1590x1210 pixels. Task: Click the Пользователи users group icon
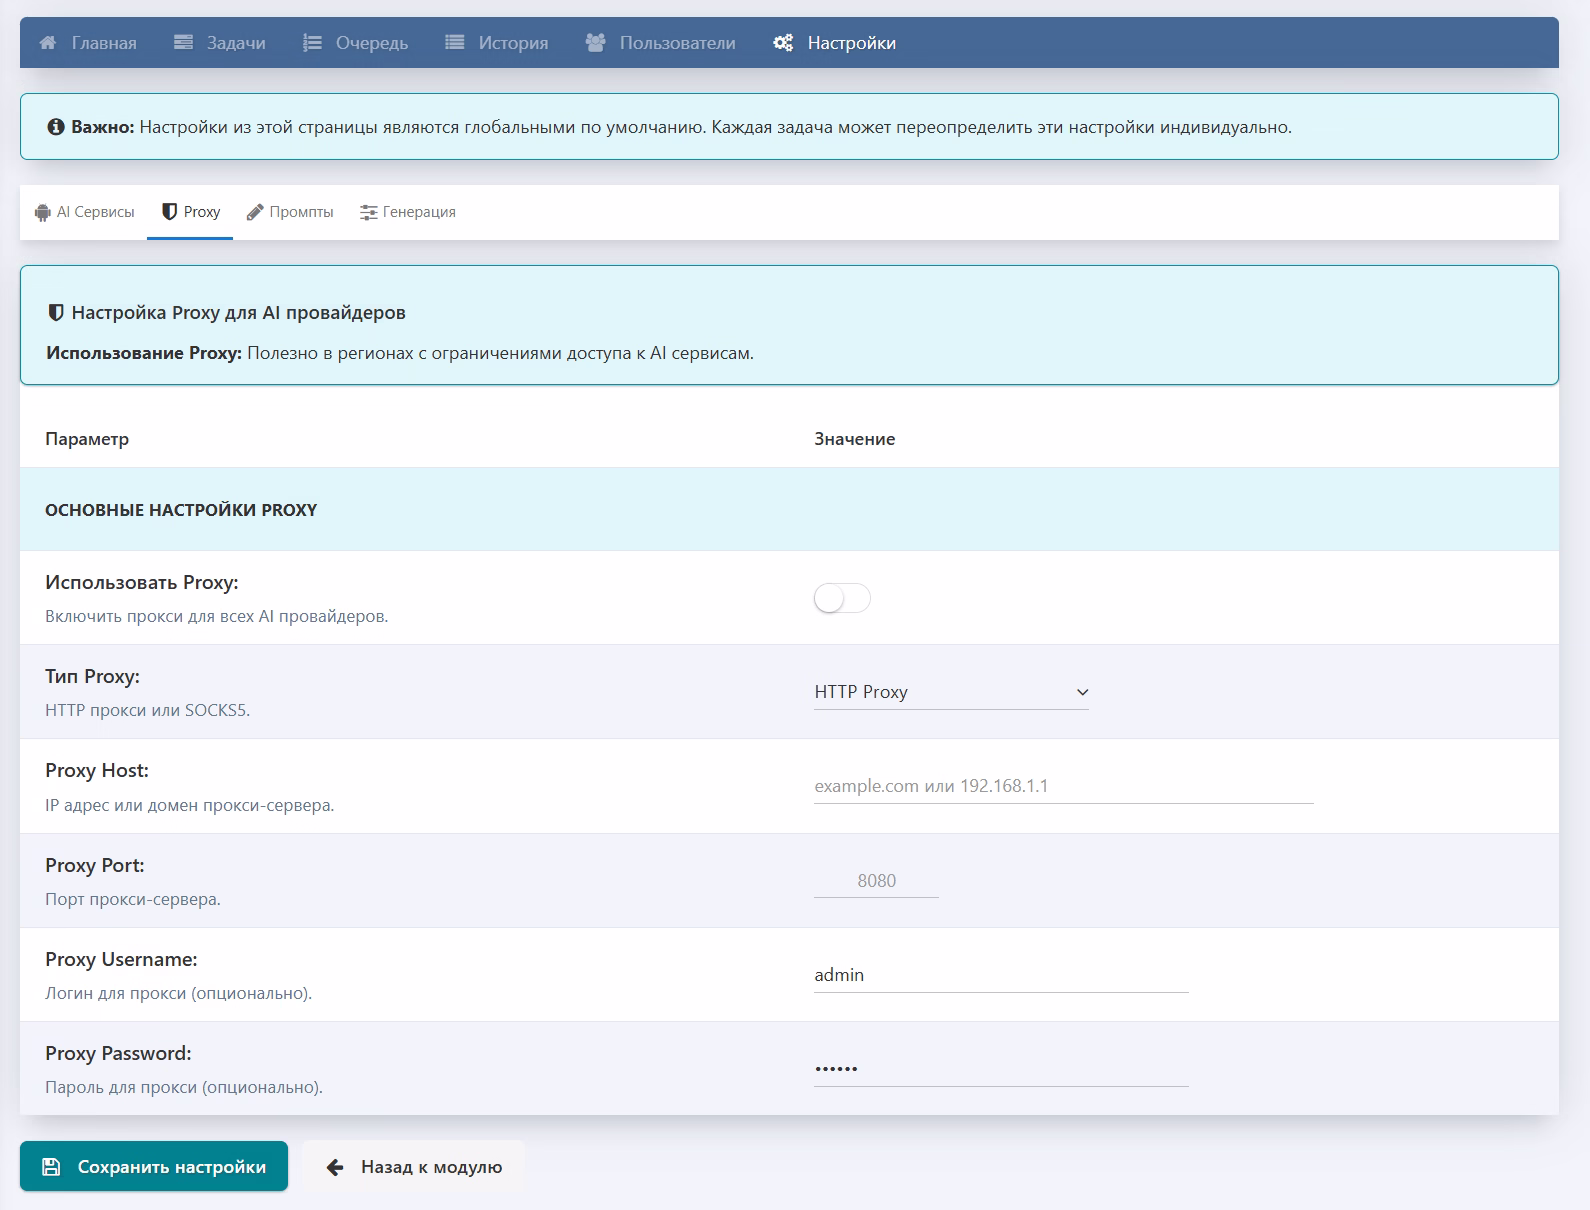coord(595,43)
